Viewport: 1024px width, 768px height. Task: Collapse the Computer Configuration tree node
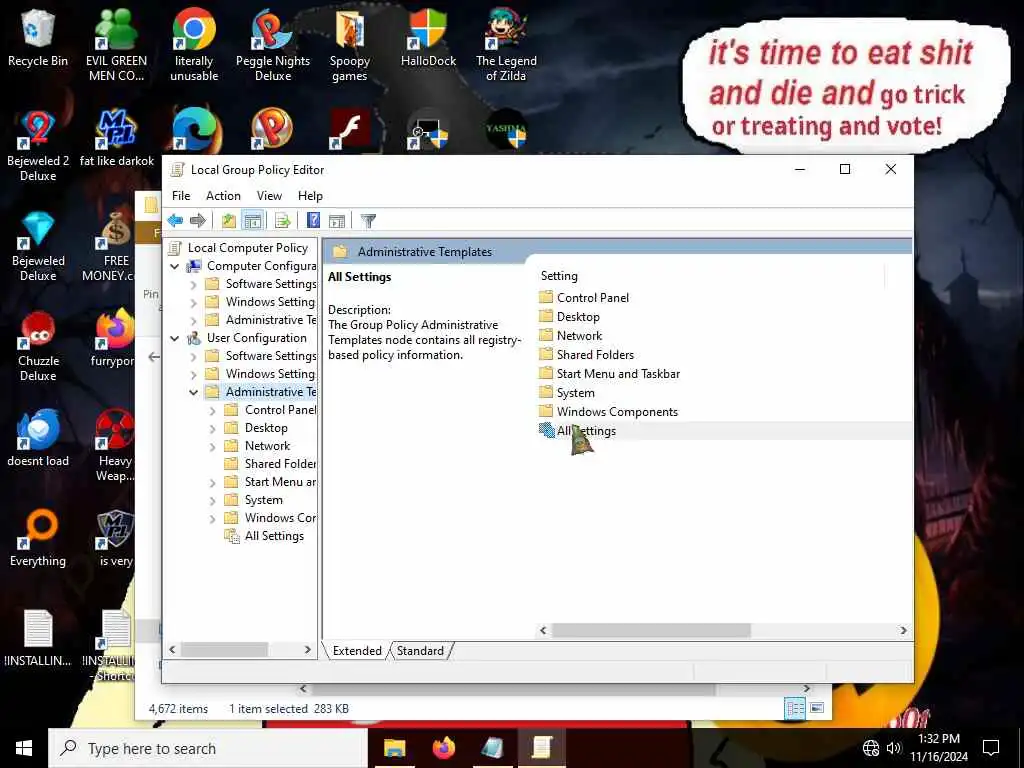[x=174, y=266]
